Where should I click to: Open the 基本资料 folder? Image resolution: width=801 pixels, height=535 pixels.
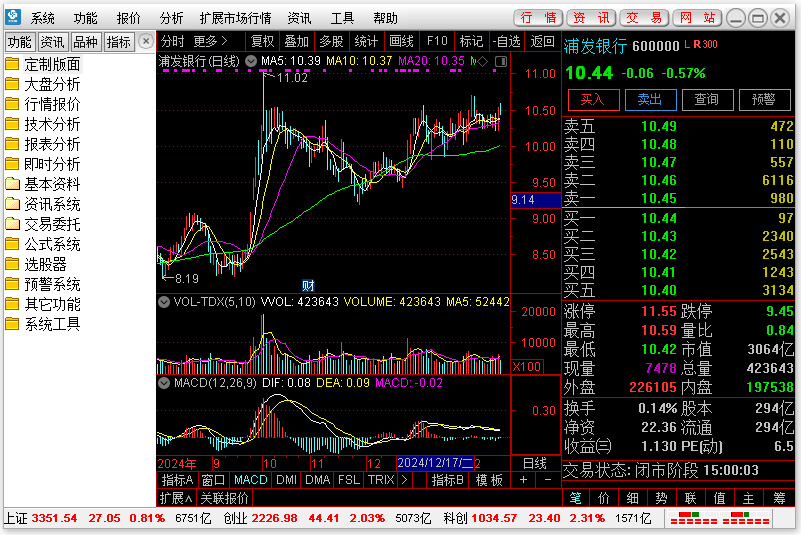click(x=43, y=184)
